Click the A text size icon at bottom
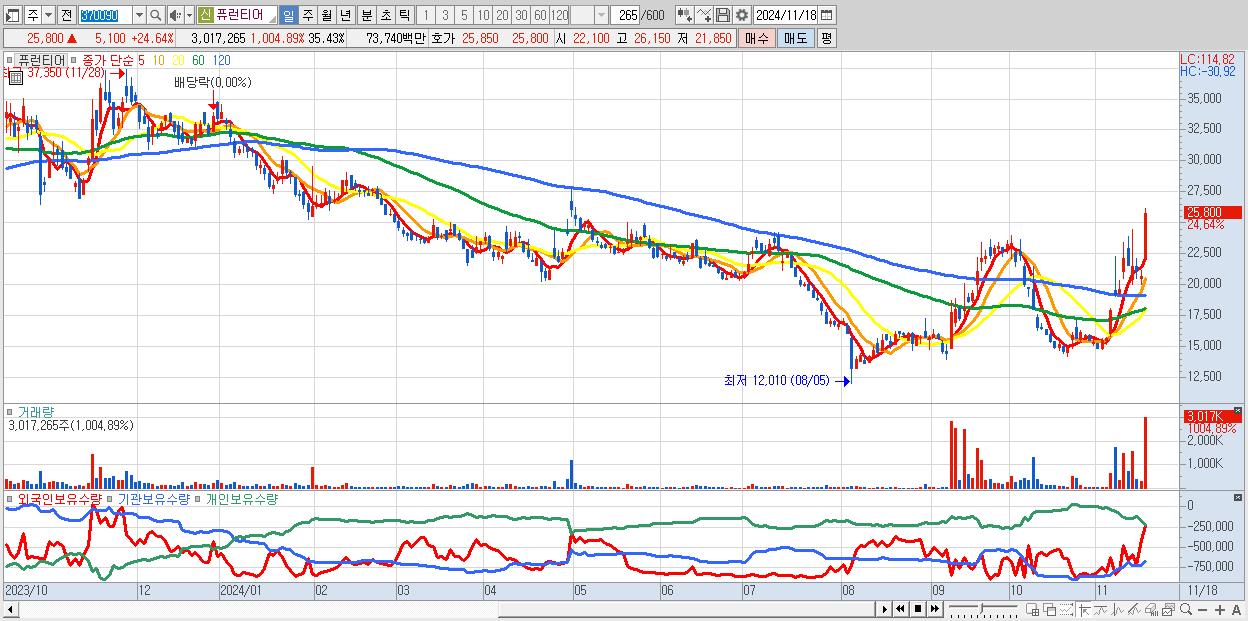The image size is (1248, 621). (1236, 609)
